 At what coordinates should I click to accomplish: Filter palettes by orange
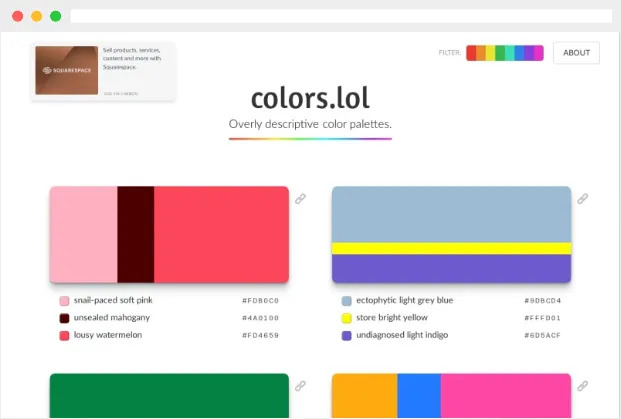point(481,53)
